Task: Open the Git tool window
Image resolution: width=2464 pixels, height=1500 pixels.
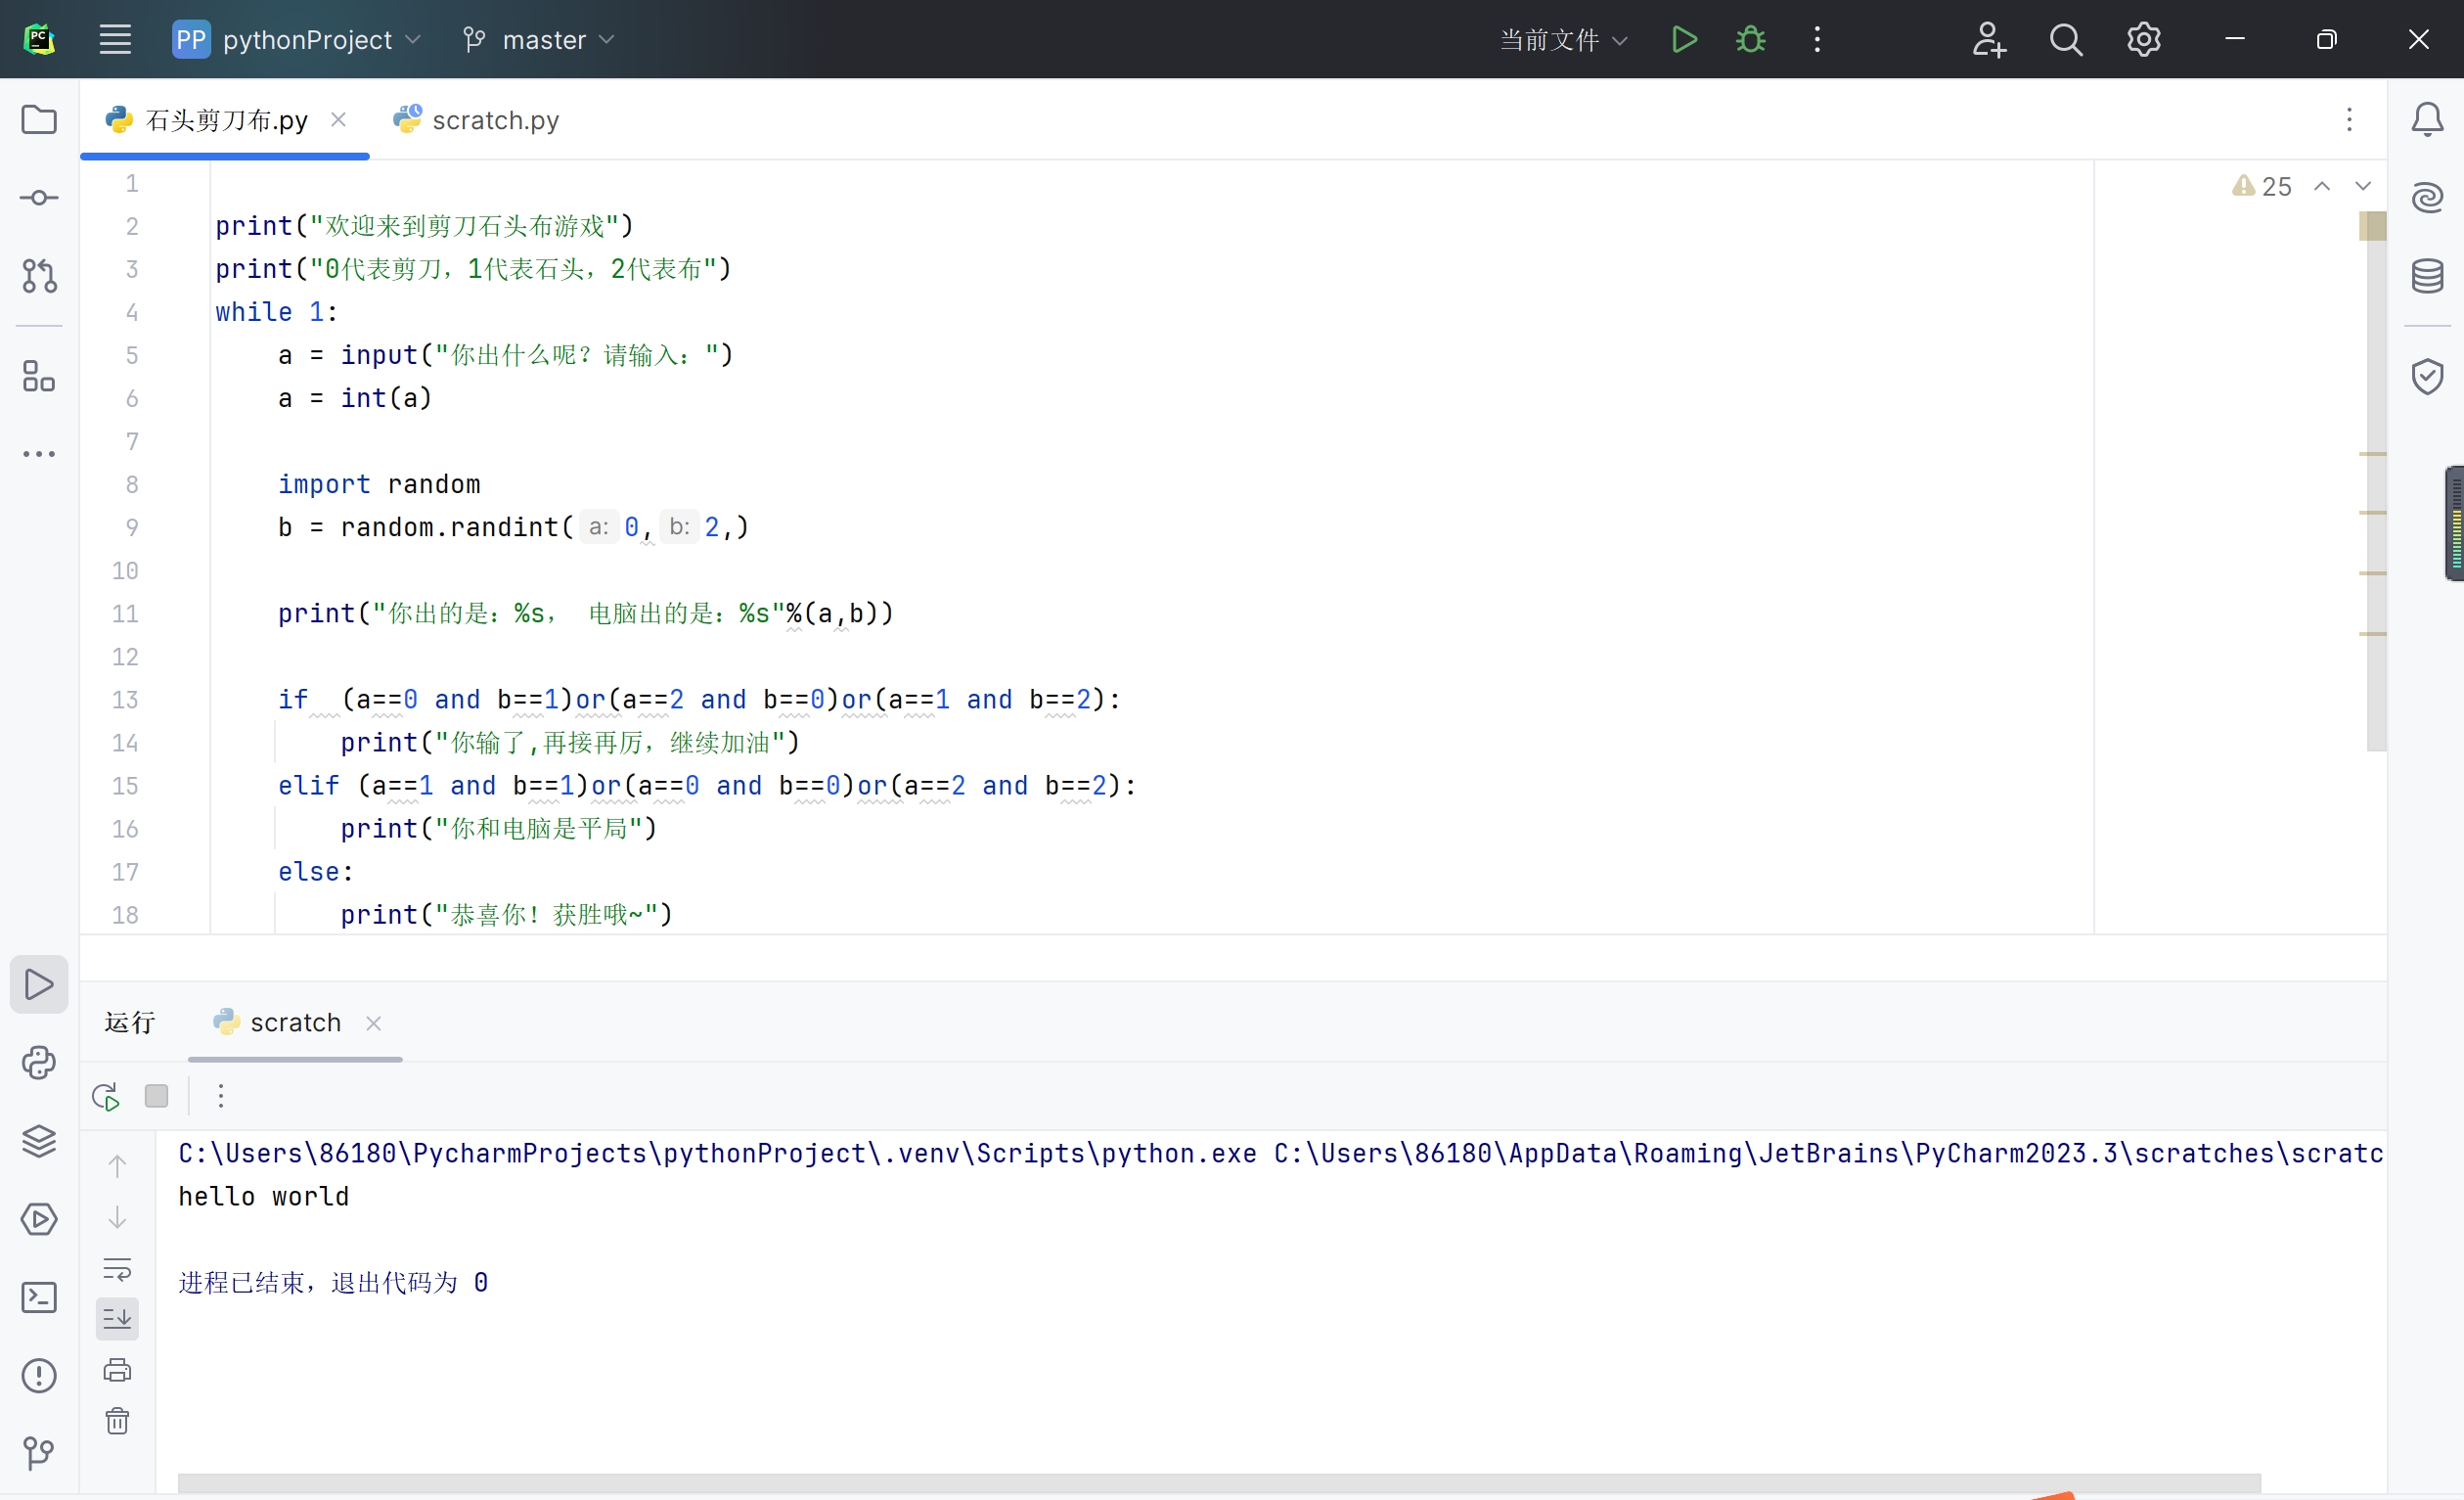Action: [39, 1453]
